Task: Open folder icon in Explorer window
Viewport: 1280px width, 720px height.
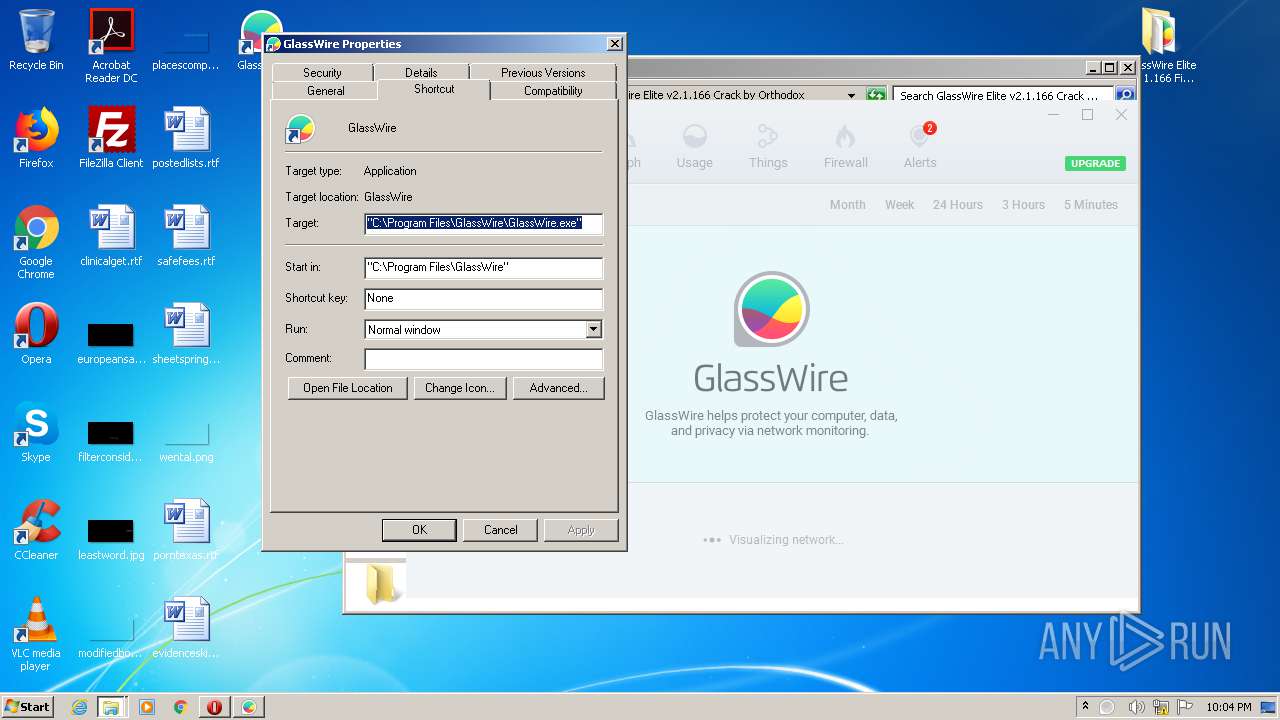Action: coord(381,584)
